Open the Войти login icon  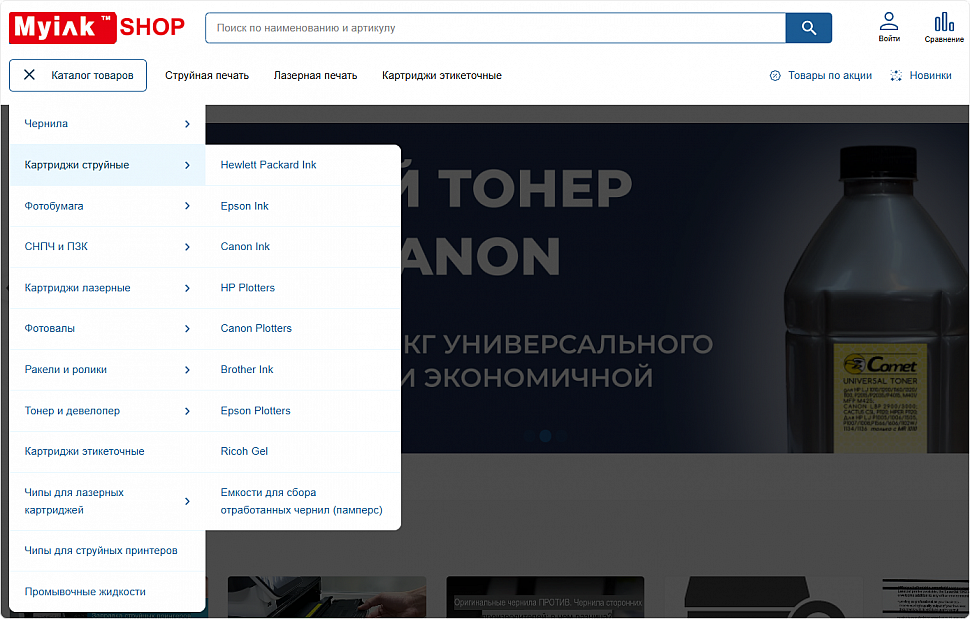[x=889, y=22]
